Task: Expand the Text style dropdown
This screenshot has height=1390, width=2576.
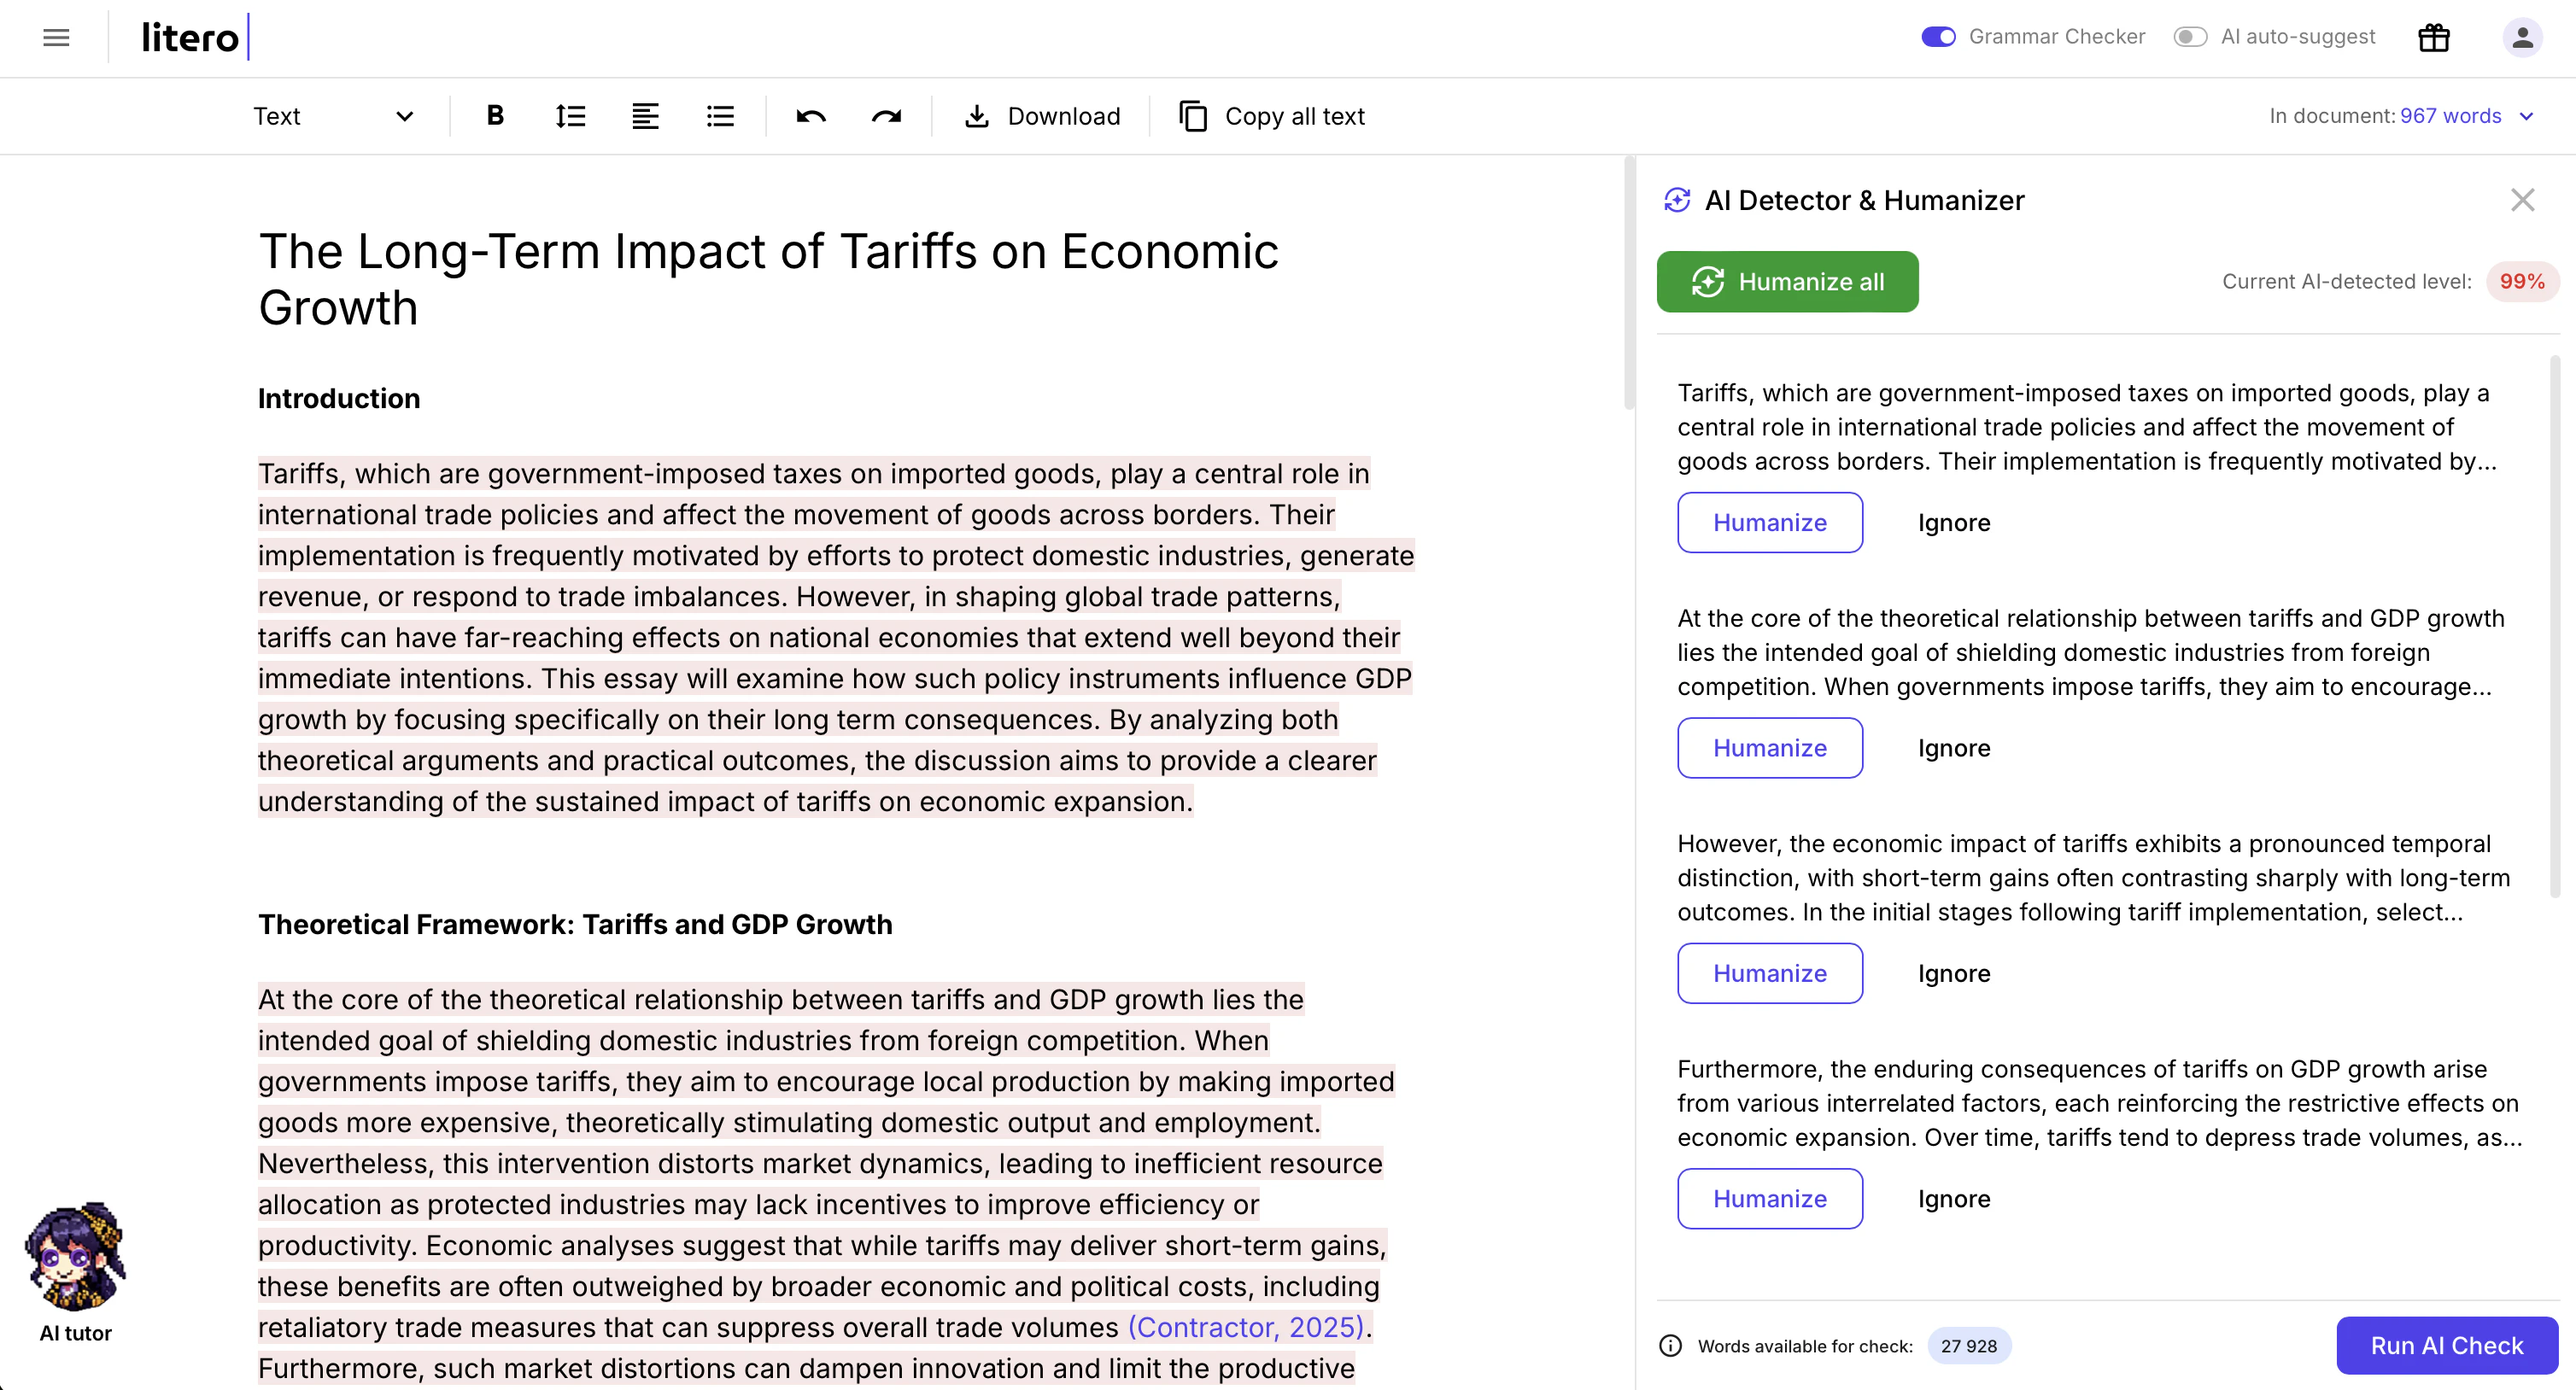Action: pos(333,116)
